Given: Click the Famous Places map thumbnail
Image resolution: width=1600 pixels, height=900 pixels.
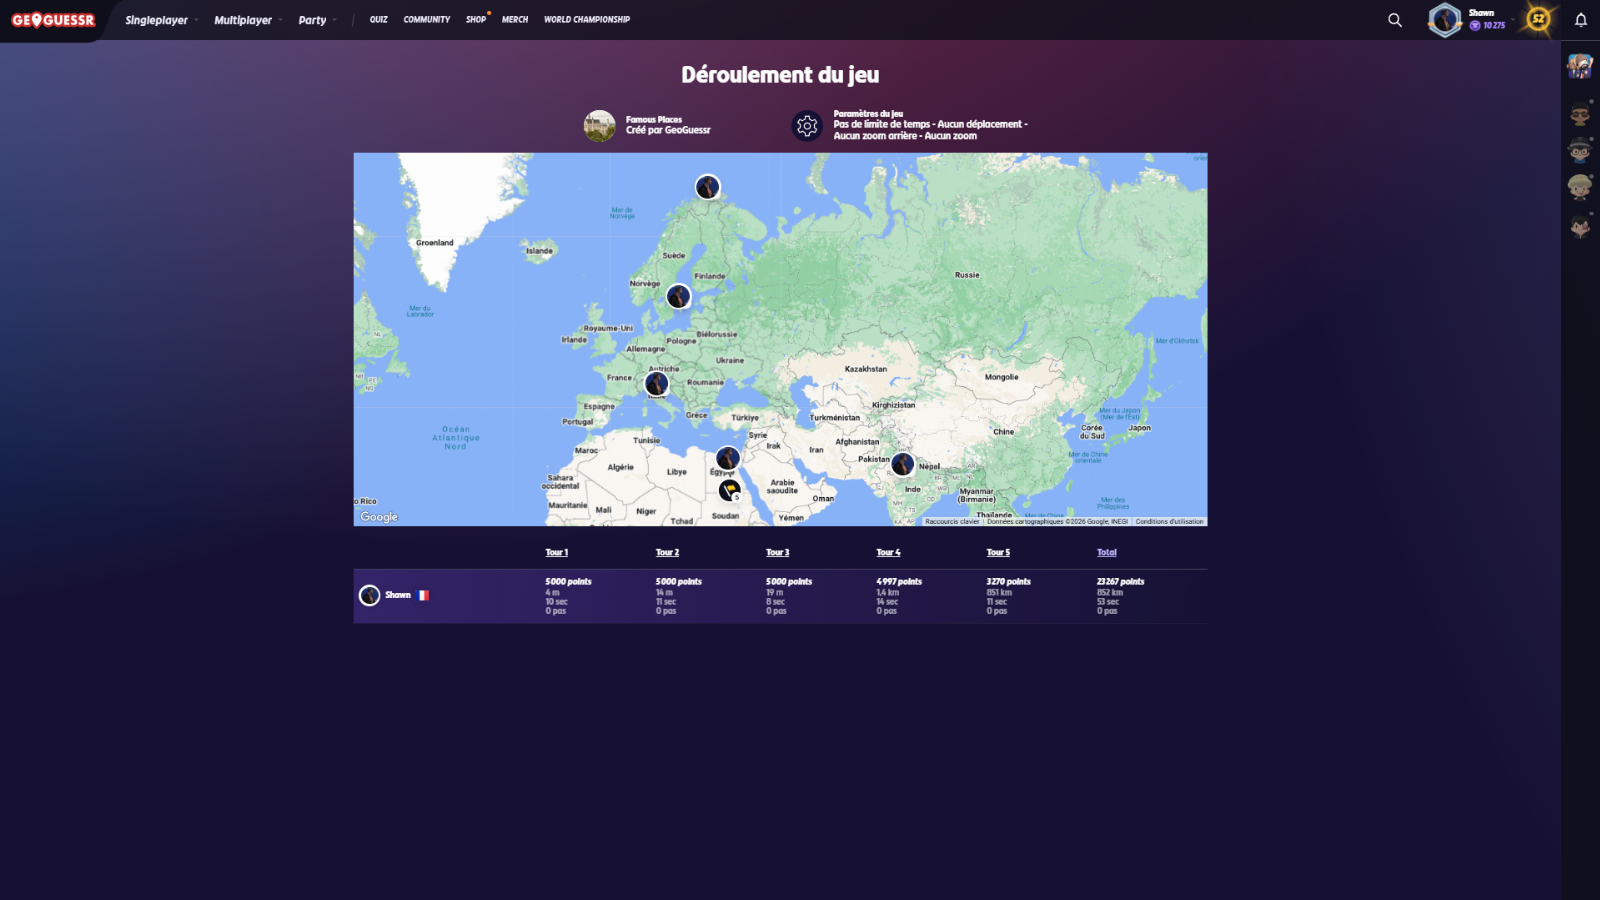Looking at the screenshot, I should click(599, 126).
